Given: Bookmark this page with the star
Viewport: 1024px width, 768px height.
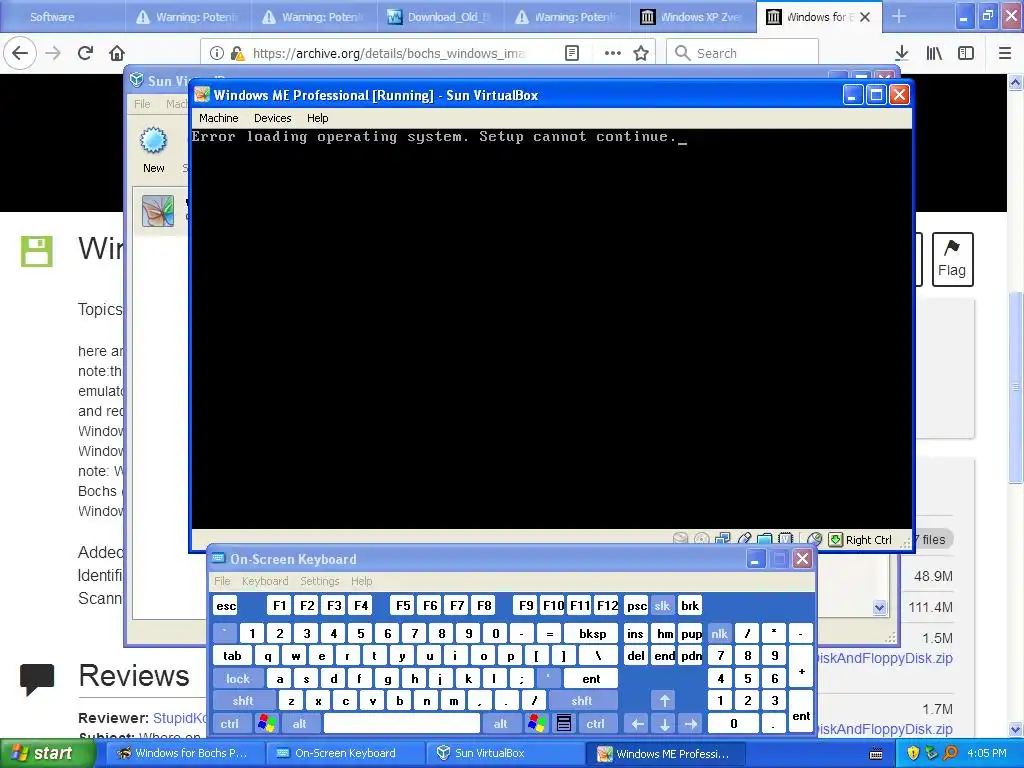Looking at the screenshot, I should point(641,53).
